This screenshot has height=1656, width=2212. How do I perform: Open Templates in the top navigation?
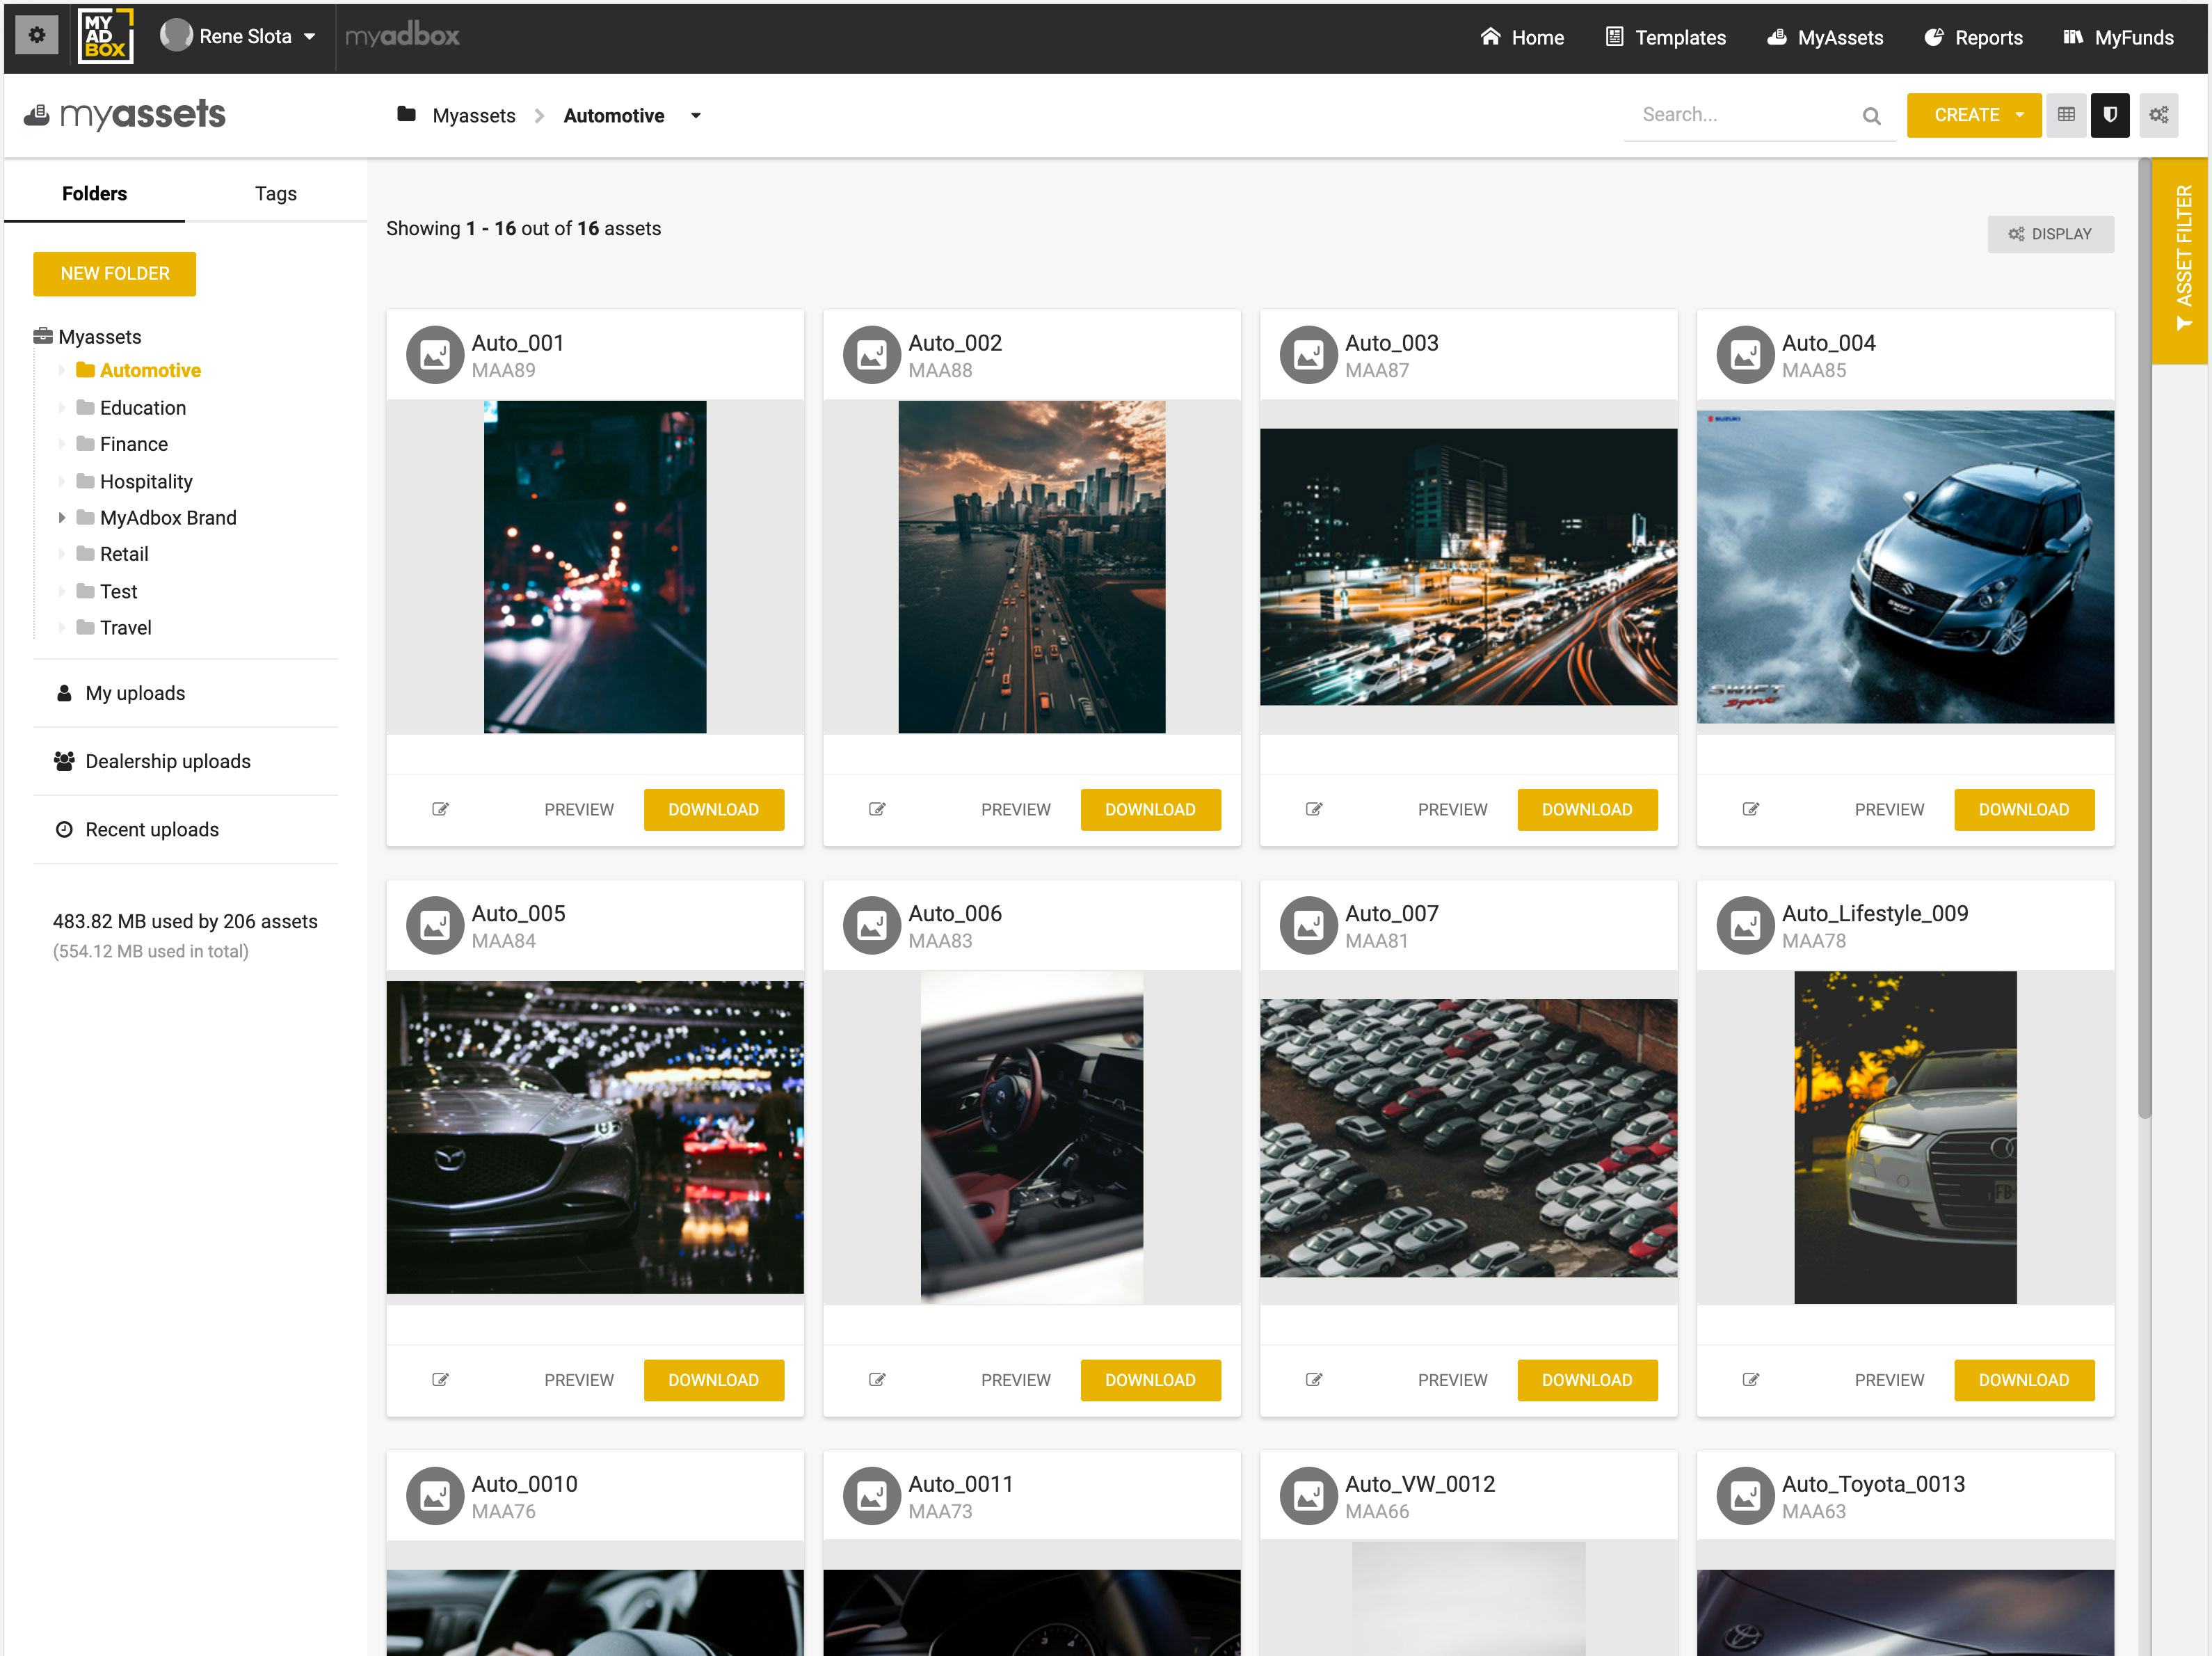click(x=1665, y=37)
